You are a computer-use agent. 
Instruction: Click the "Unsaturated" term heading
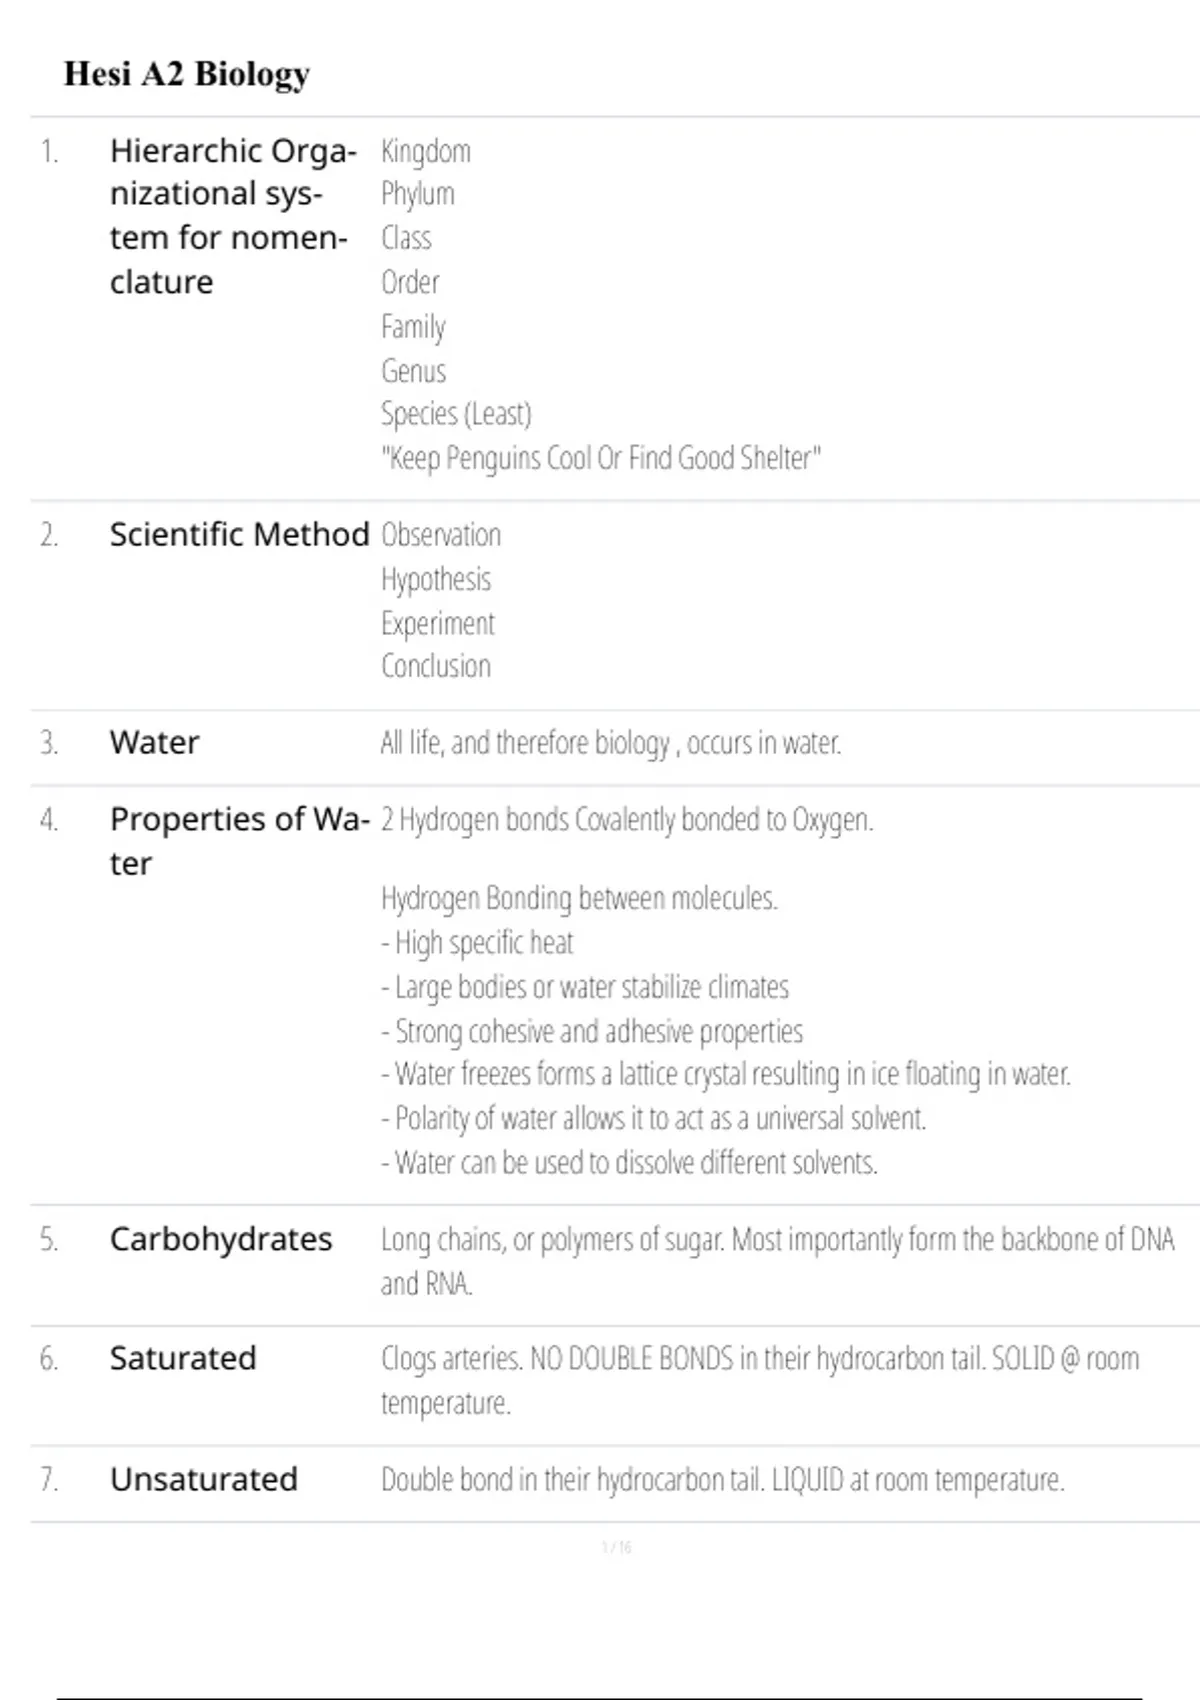coord(204,1480)
